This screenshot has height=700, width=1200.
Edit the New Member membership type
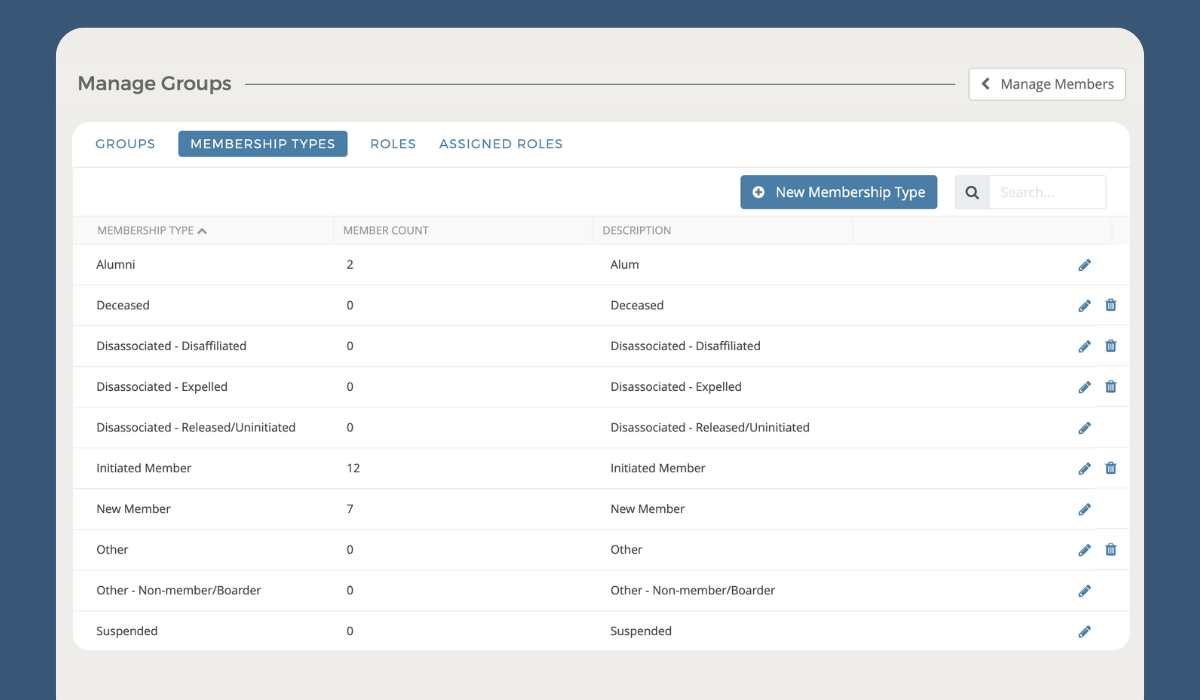tap(1085, 508)
